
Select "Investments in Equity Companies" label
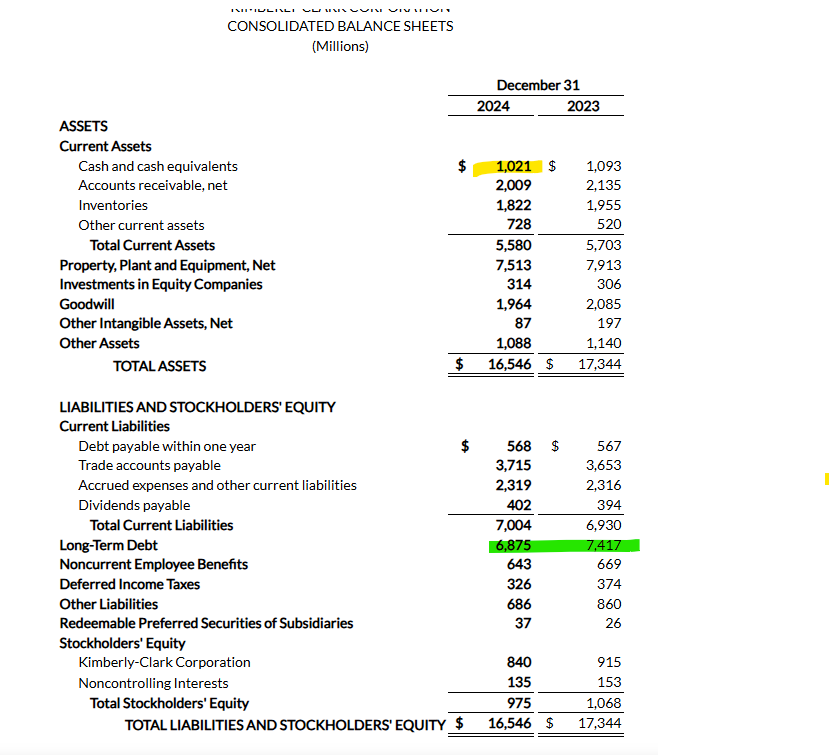pos(161,285)
